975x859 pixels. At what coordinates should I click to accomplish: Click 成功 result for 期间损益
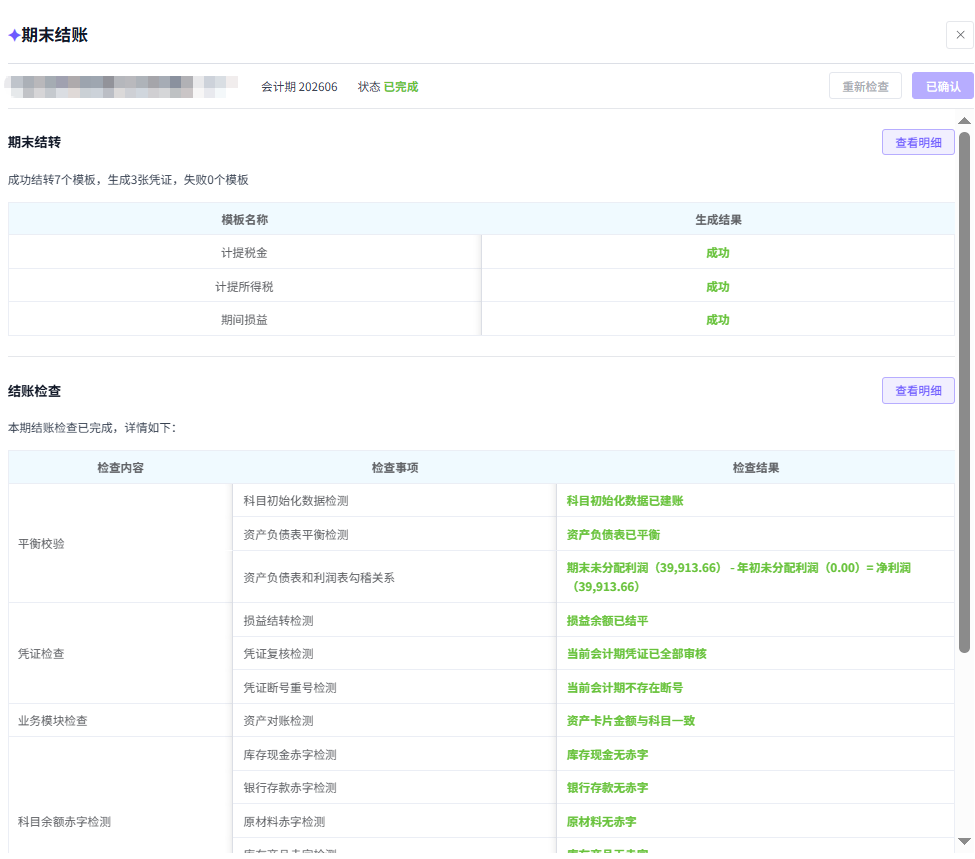pos(718,320)
